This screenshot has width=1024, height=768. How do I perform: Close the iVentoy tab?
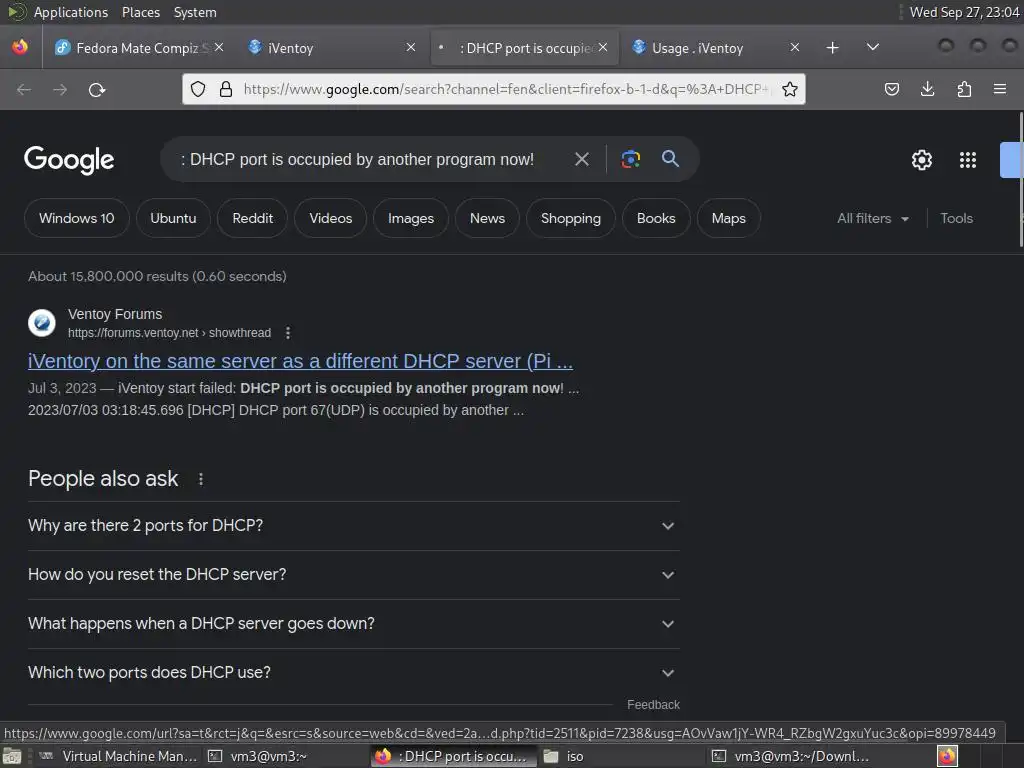coord(411,47)
